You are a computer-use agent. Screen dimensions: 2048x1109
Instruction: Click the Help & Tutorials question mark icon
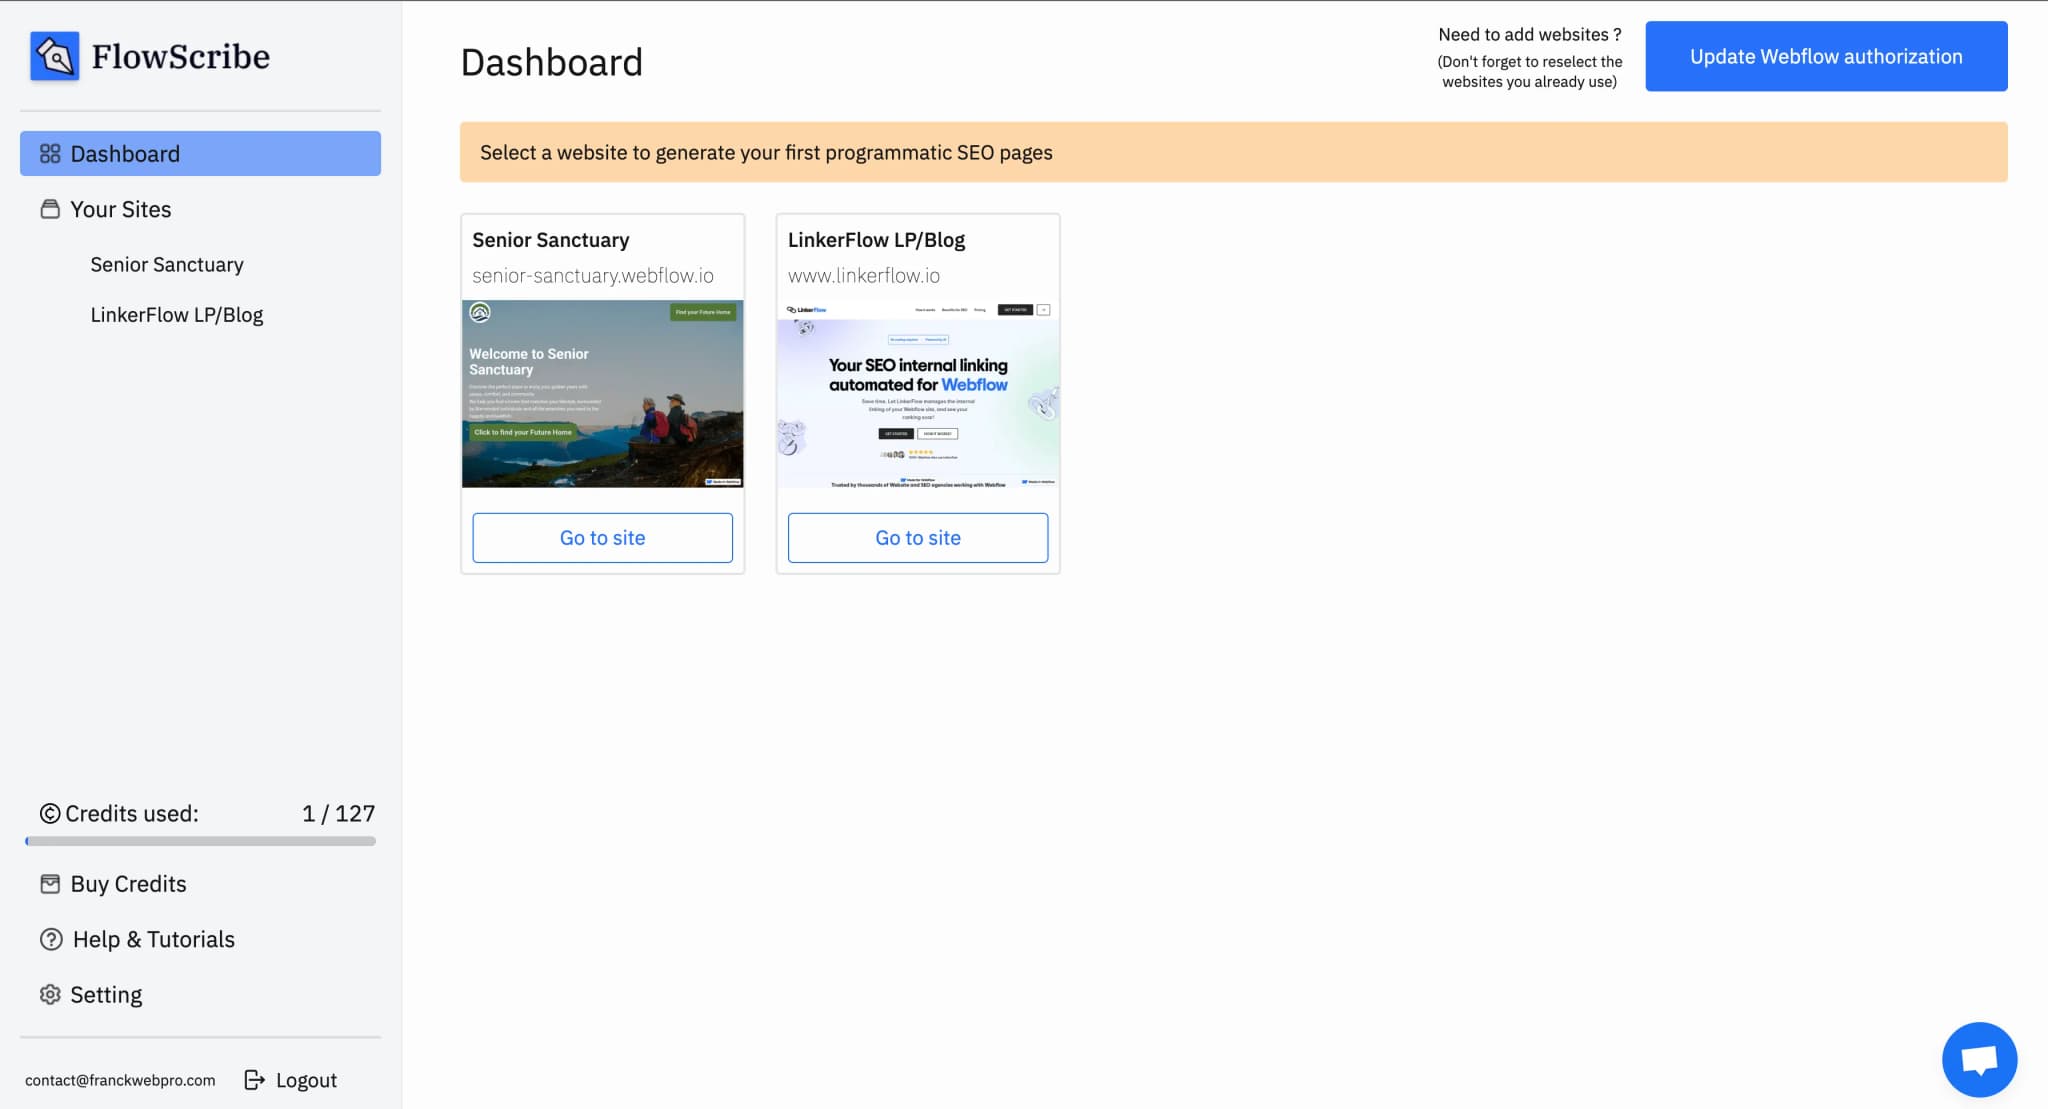51,939
